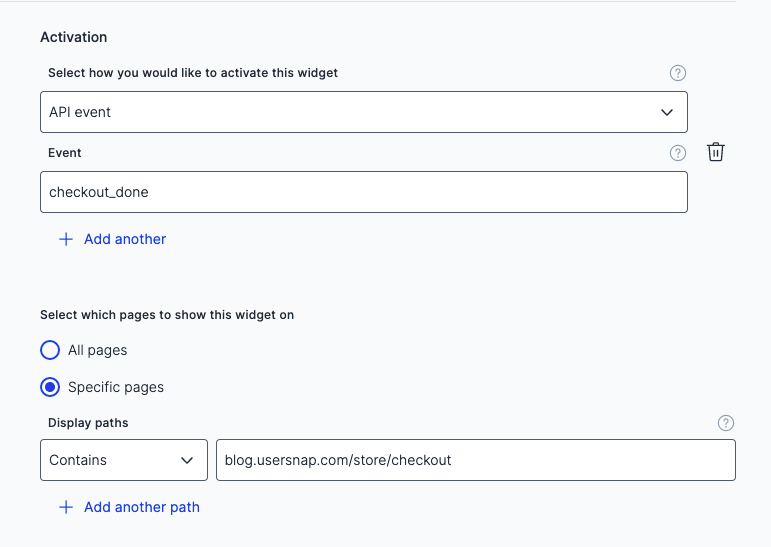Delete the checkout_done event with trash icon
771x547 pixels.
pyautogui.click(x=716, y=152)
